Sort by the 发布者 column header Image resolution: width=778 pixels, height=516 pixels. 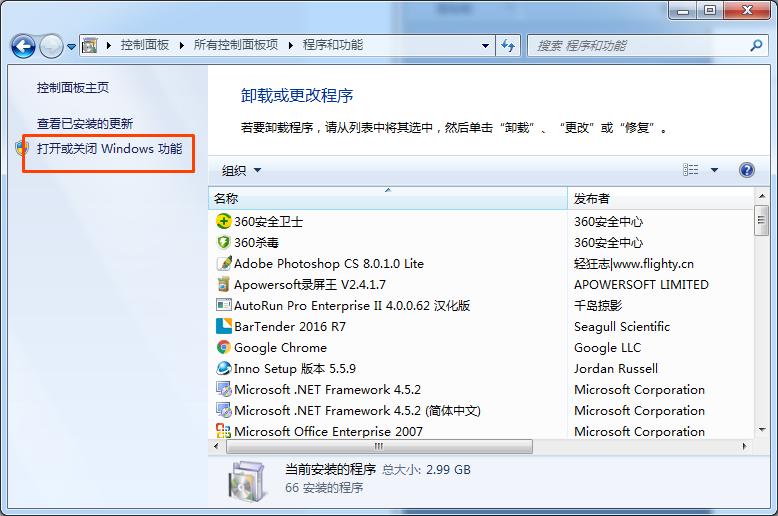pyautogui.click(x=660, y=198)
